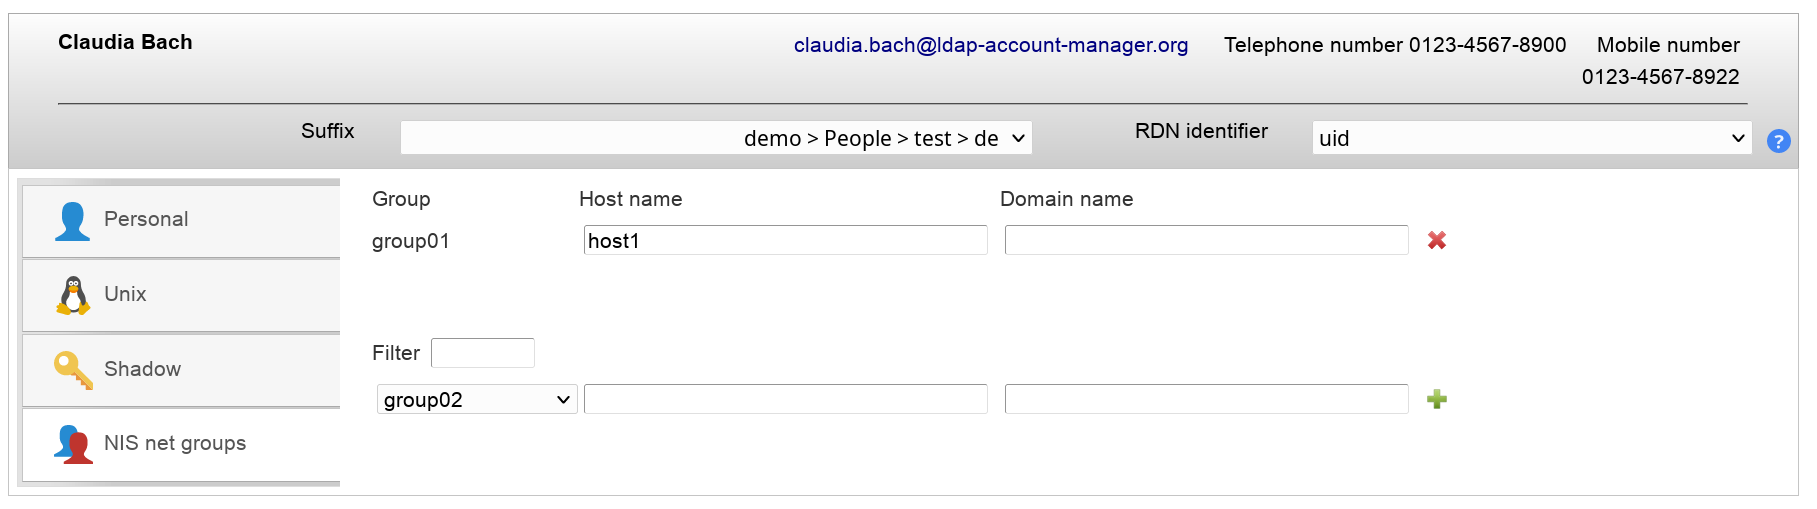
Task: Click the Shadow key icon
Action: (73, 369)
